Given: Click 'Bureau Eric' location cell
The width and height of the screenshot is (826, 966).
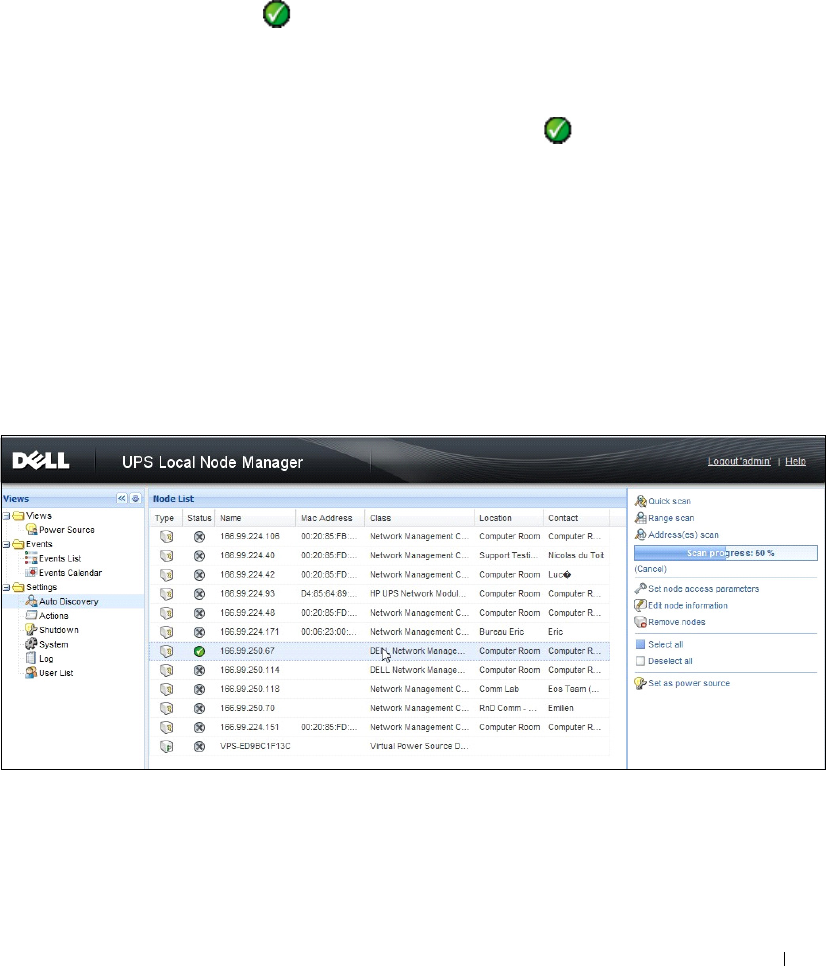Looking at the screenshot, I should point(501,631).
